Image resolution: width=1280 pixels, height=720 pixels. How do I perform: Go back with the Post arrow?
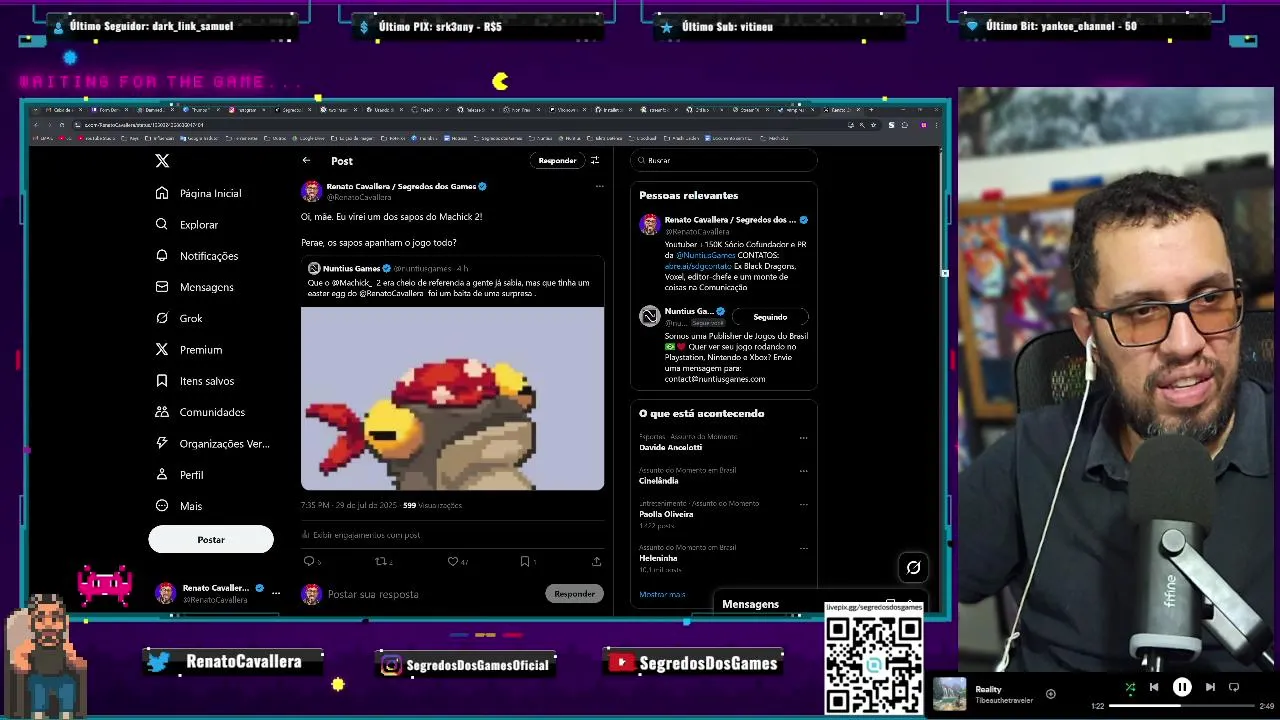(307, 160)
